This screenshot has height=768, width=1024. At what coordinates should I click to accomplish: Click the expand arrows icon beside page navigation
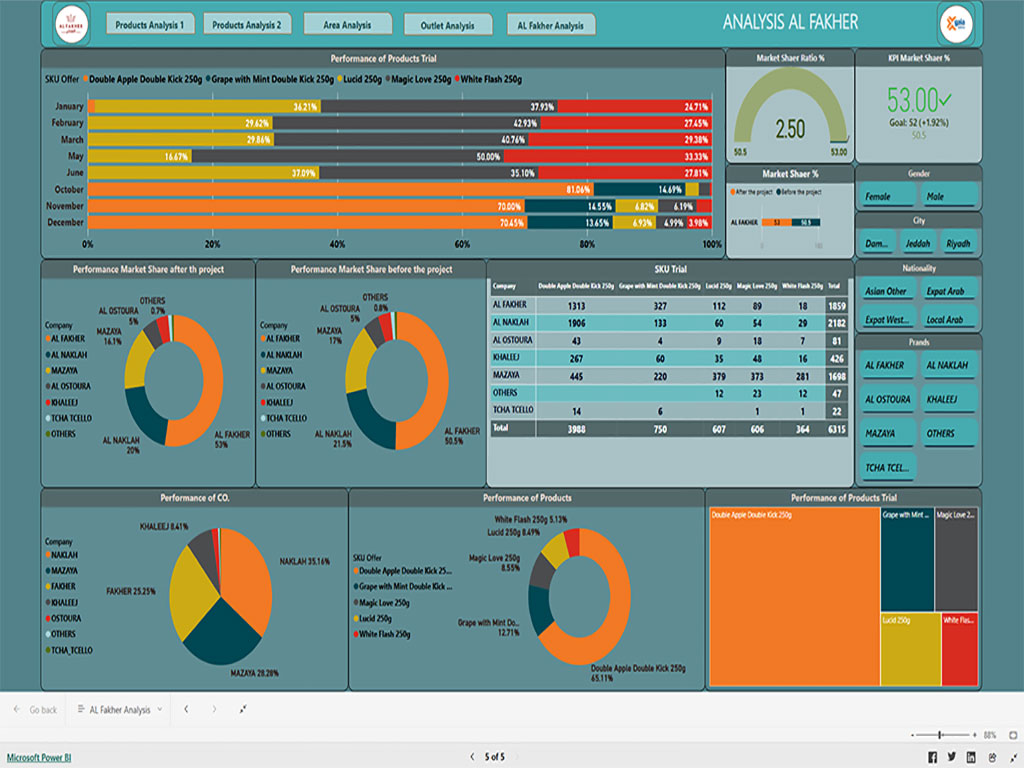pos(243,709)
